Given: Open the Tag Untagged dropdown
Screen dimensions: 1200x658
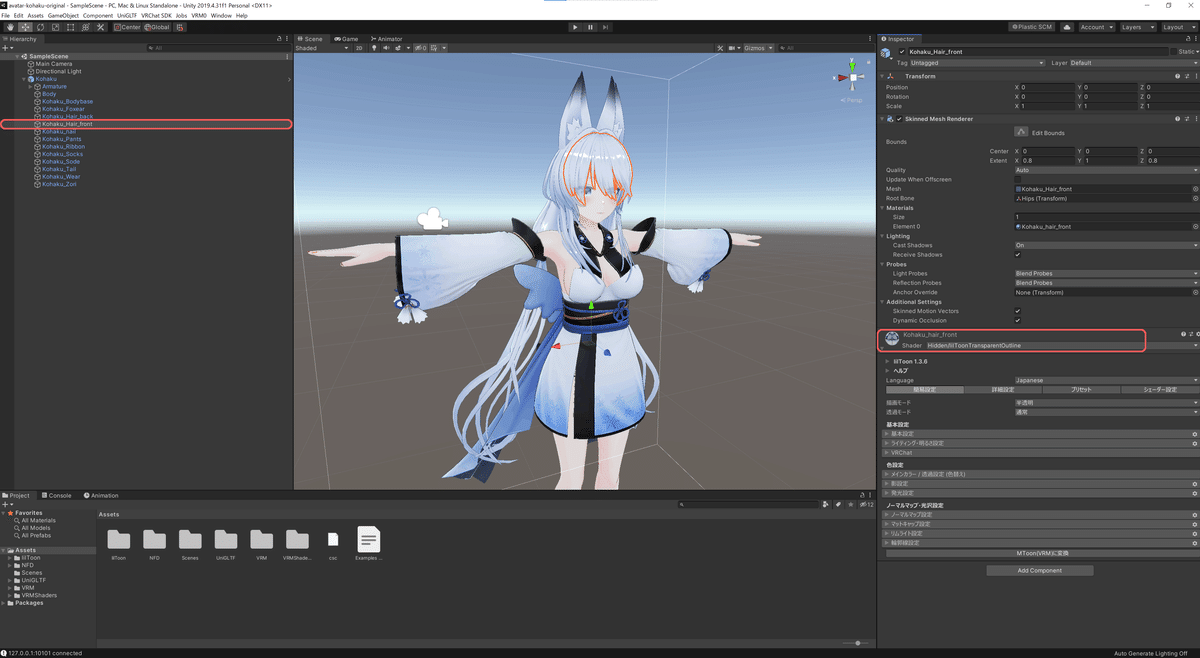Looking at the screenshot, I should click(977, 63).
